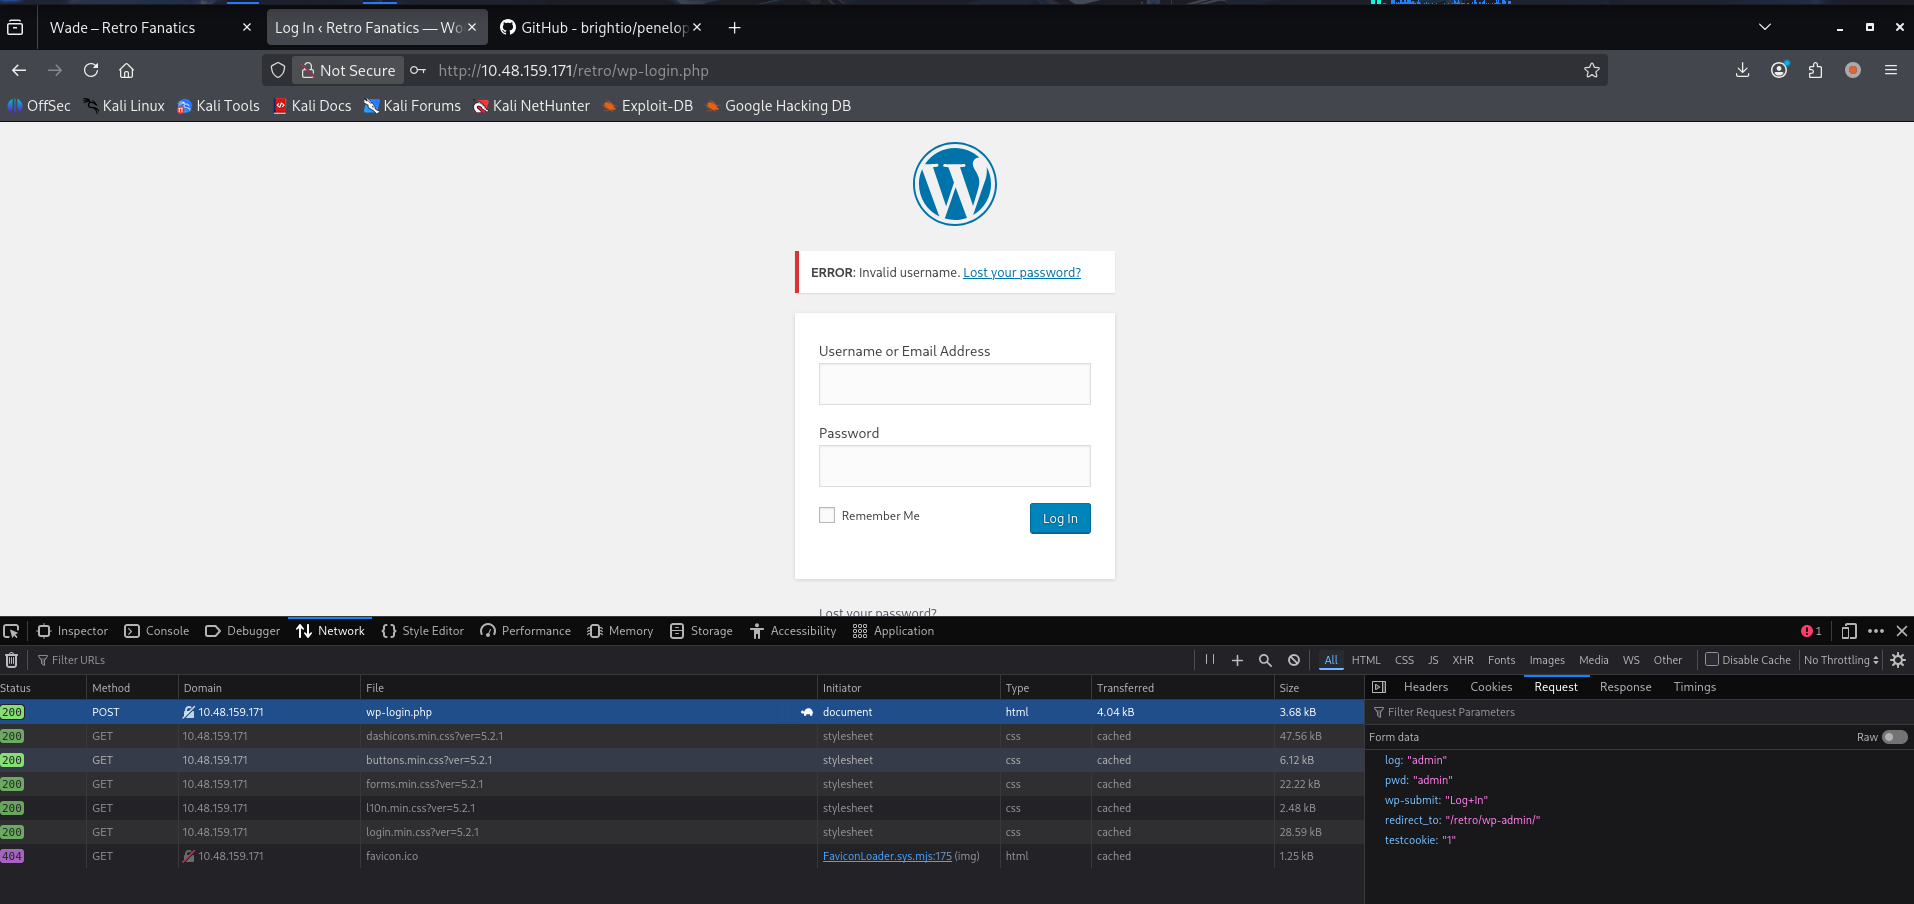
Task: Open Network settings gear icon
Action: (1898, 660)
